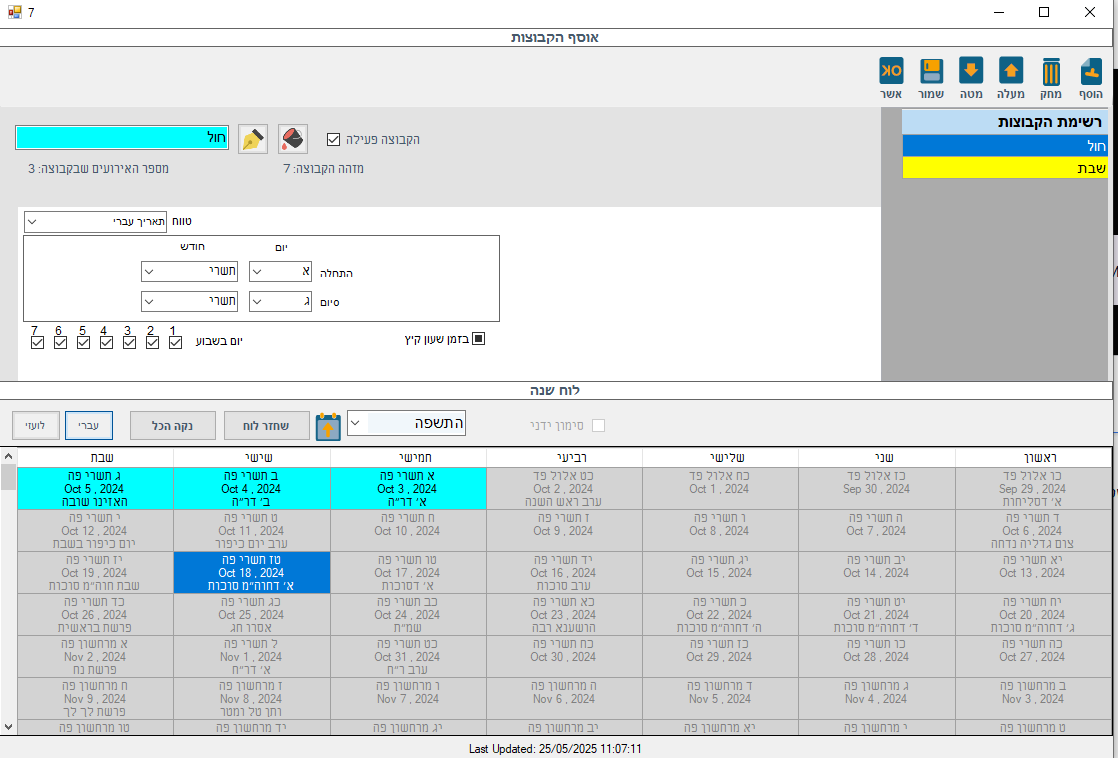Select שבת group in the groups list
The width and height of the screenshot is (1118, 758).
[x=1006, y=168]
